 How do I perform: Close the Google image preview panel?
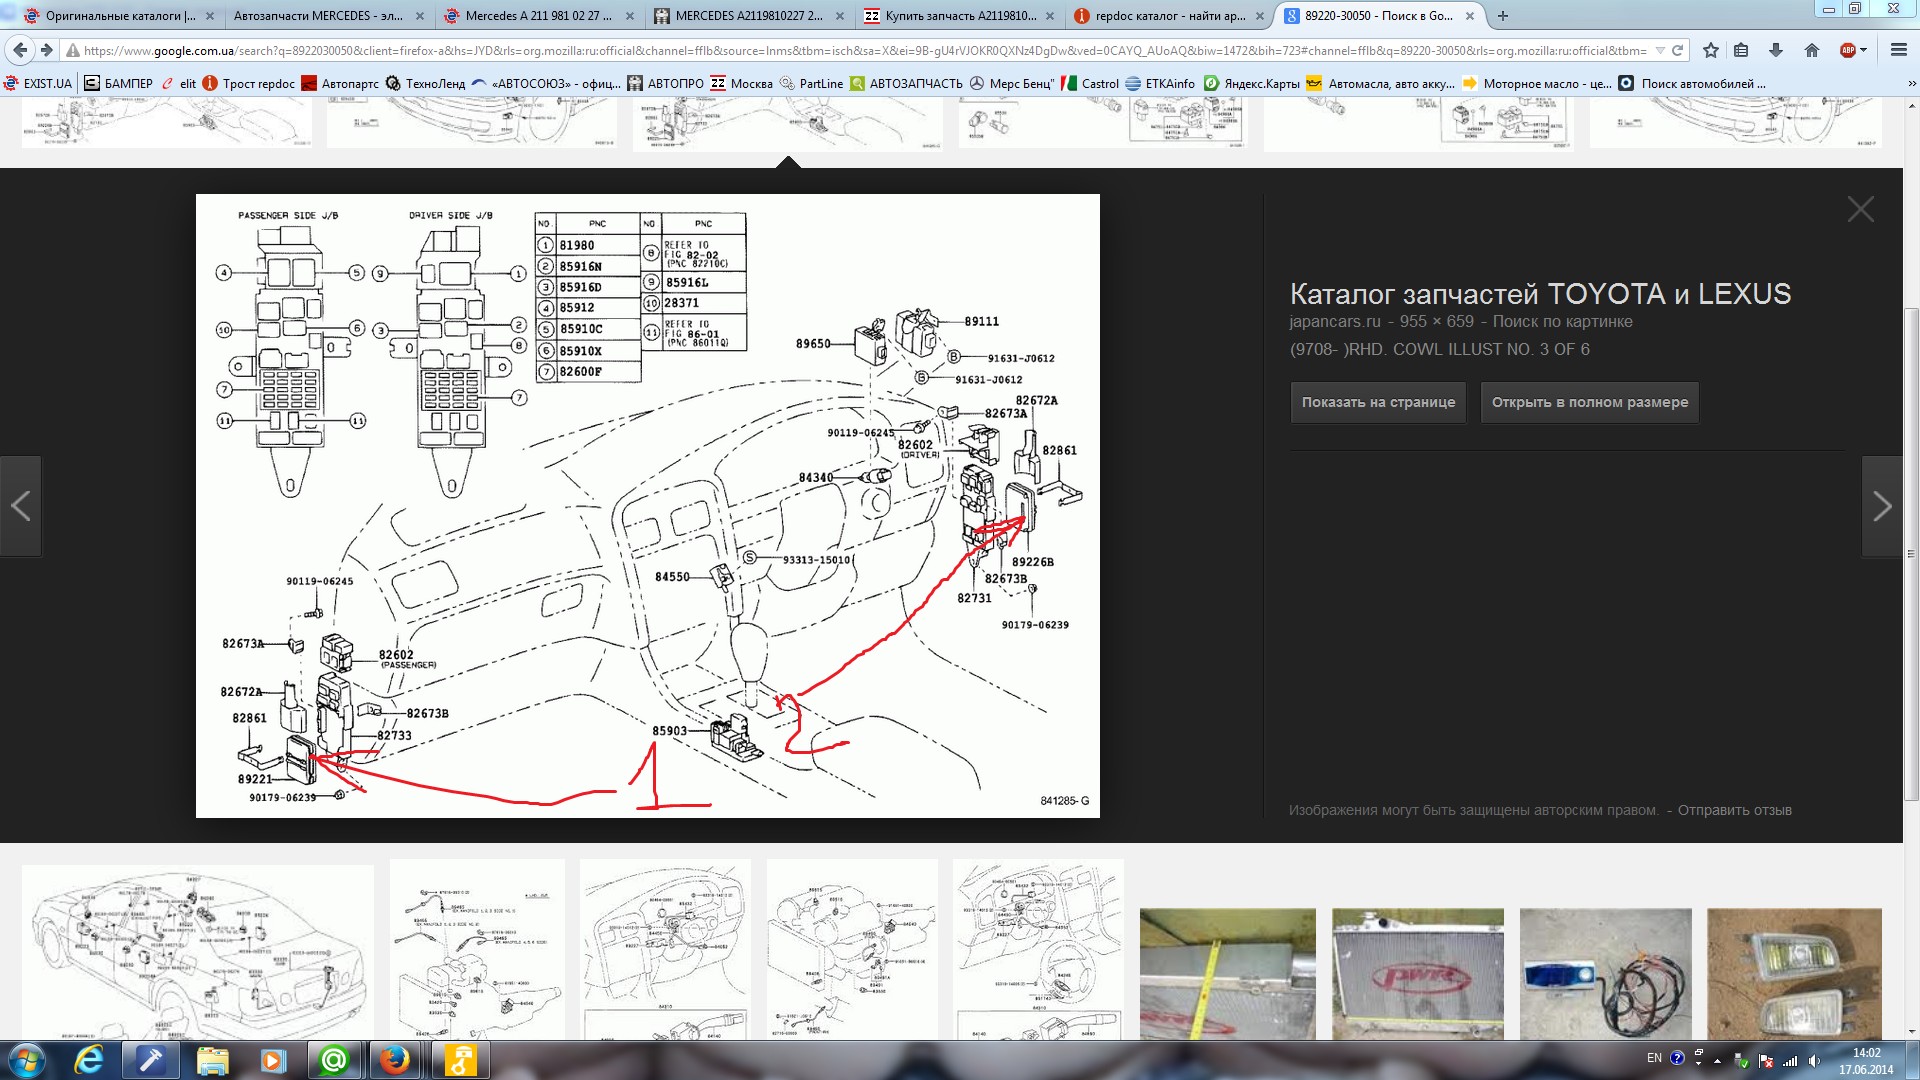1860,209
